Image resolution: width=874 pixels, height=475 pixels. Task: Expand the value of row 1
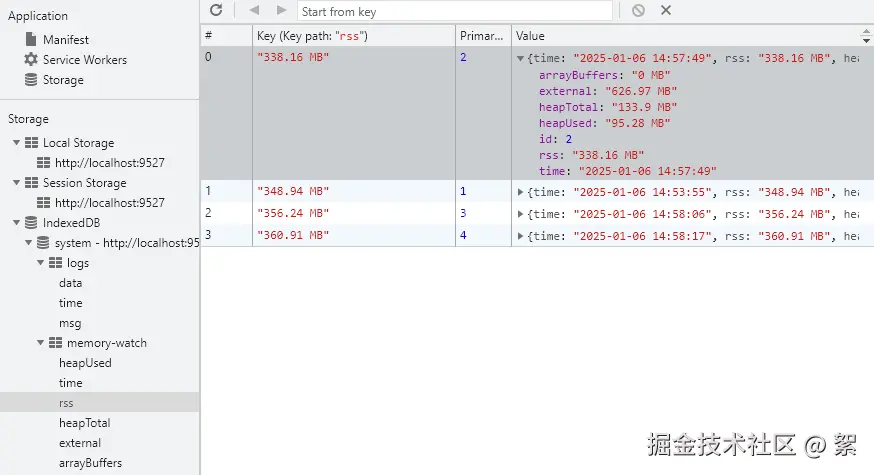[x=520, y=192]
